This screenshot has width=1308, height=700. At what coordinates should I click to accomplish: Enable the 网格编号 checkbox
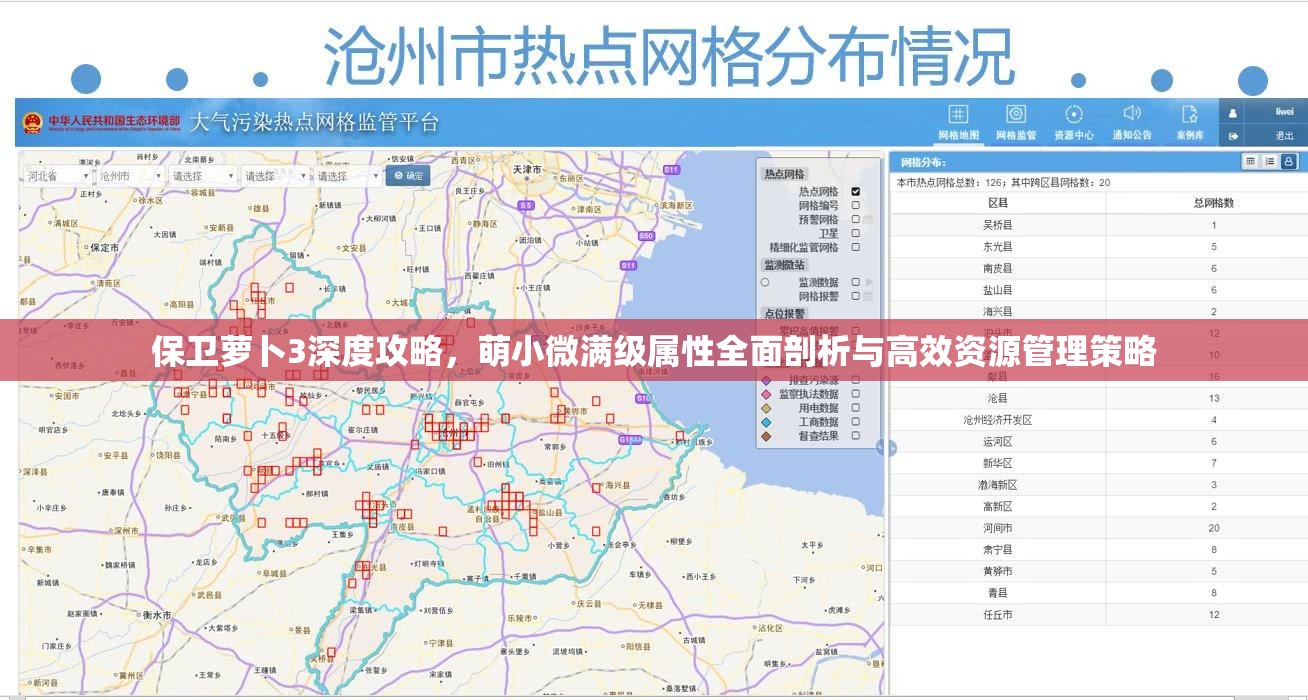pyautogui.click(x=855, y=205)
